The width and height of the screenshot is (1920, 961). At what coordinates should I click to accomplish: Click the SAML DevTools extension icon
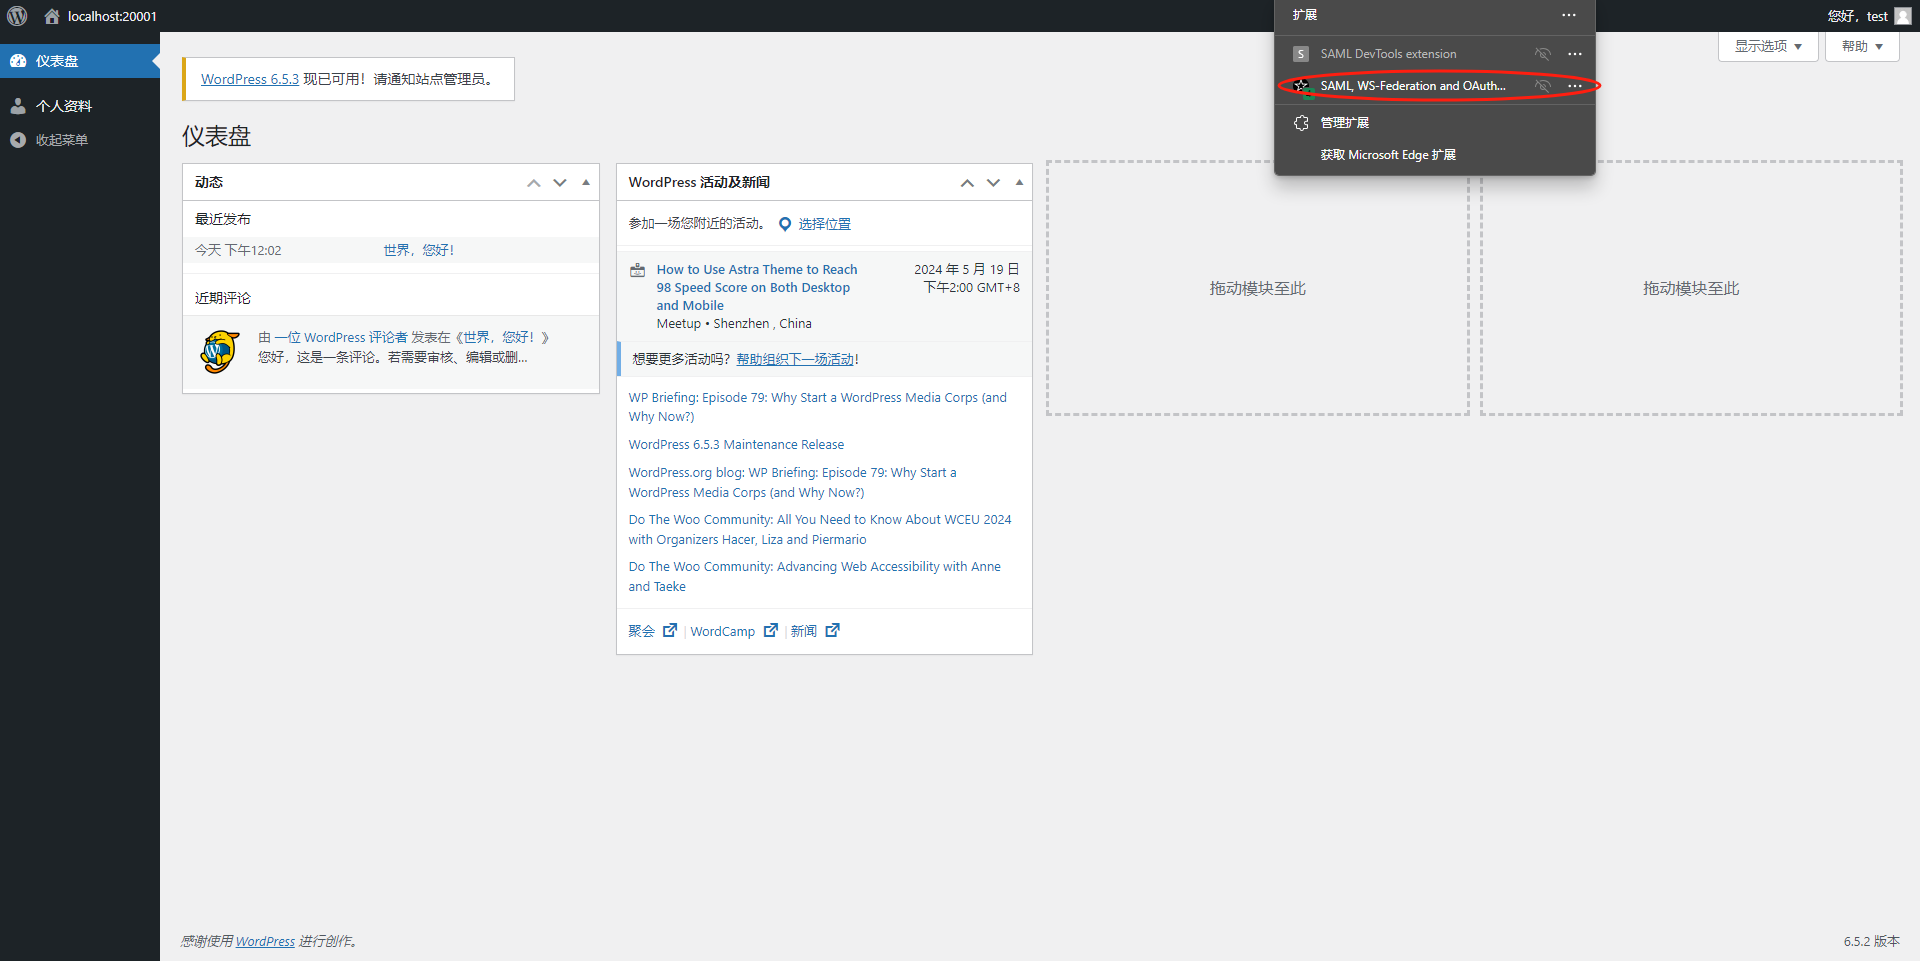click(1300, 54)
